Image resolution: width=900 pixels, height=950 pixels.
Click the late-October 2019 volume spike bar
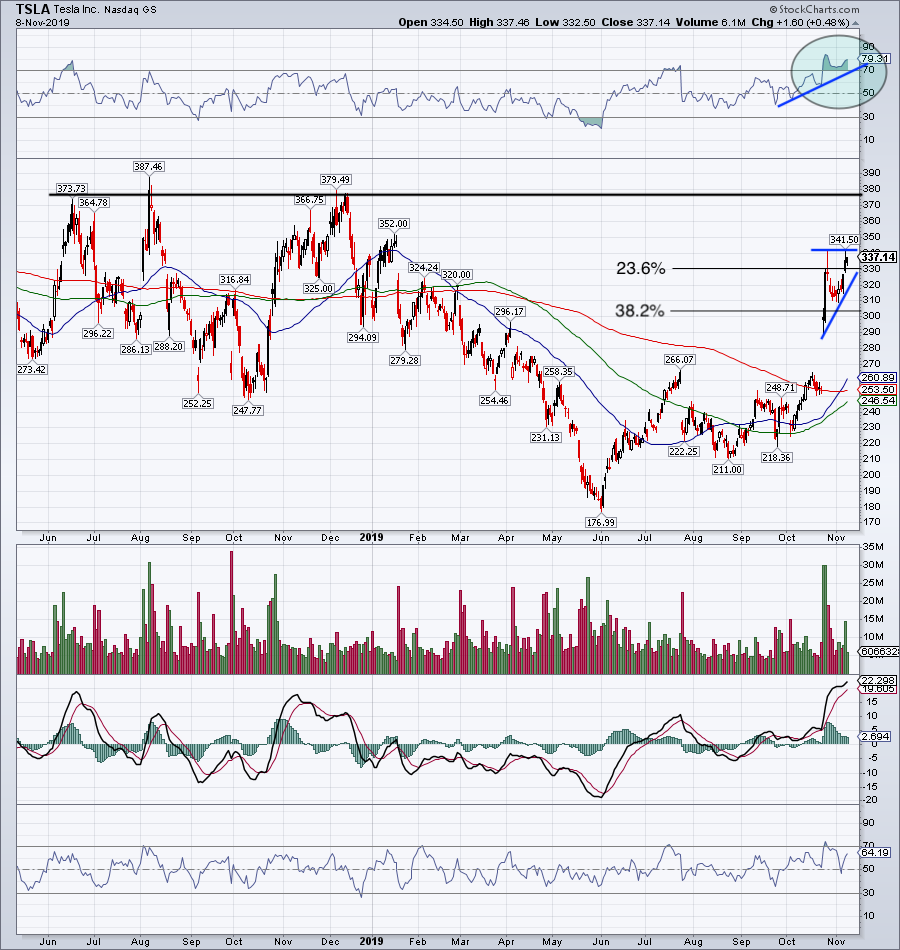click(824, 620)
